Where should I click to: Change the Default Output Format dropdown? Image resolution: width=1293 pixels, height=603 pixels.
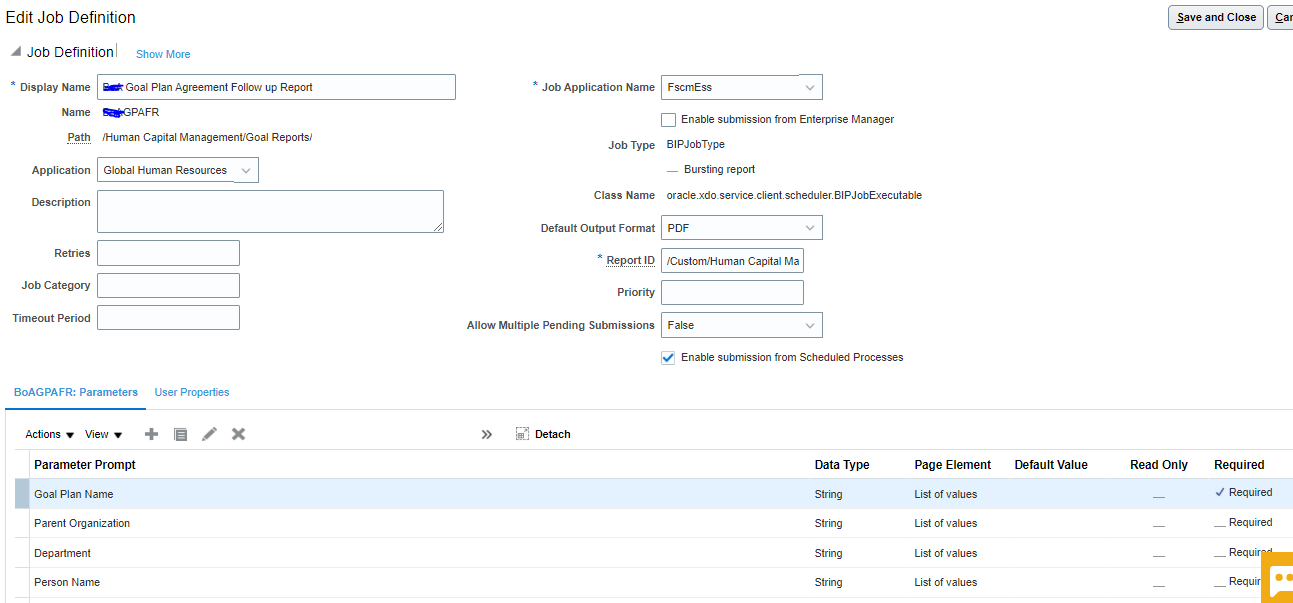pyautogui.click(x=812, y=227)
